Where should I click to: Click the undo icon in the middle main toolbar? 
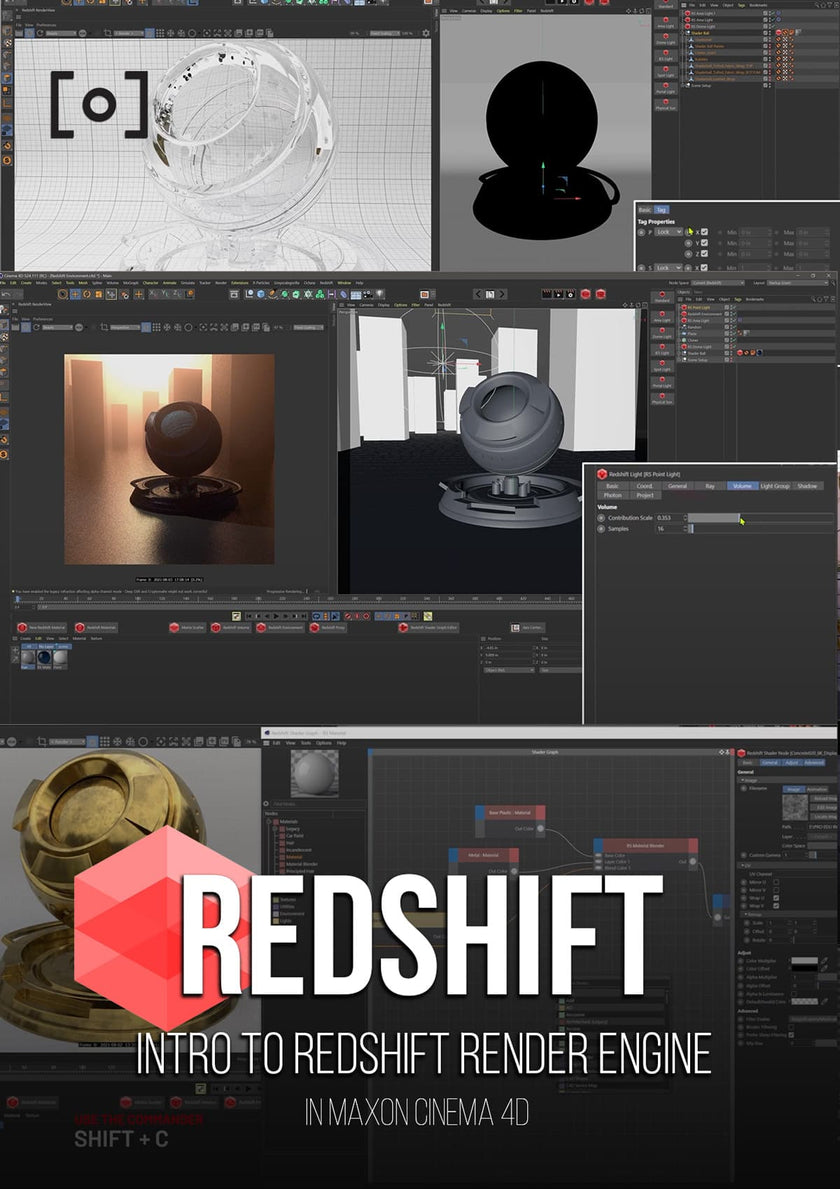point(6,294)
